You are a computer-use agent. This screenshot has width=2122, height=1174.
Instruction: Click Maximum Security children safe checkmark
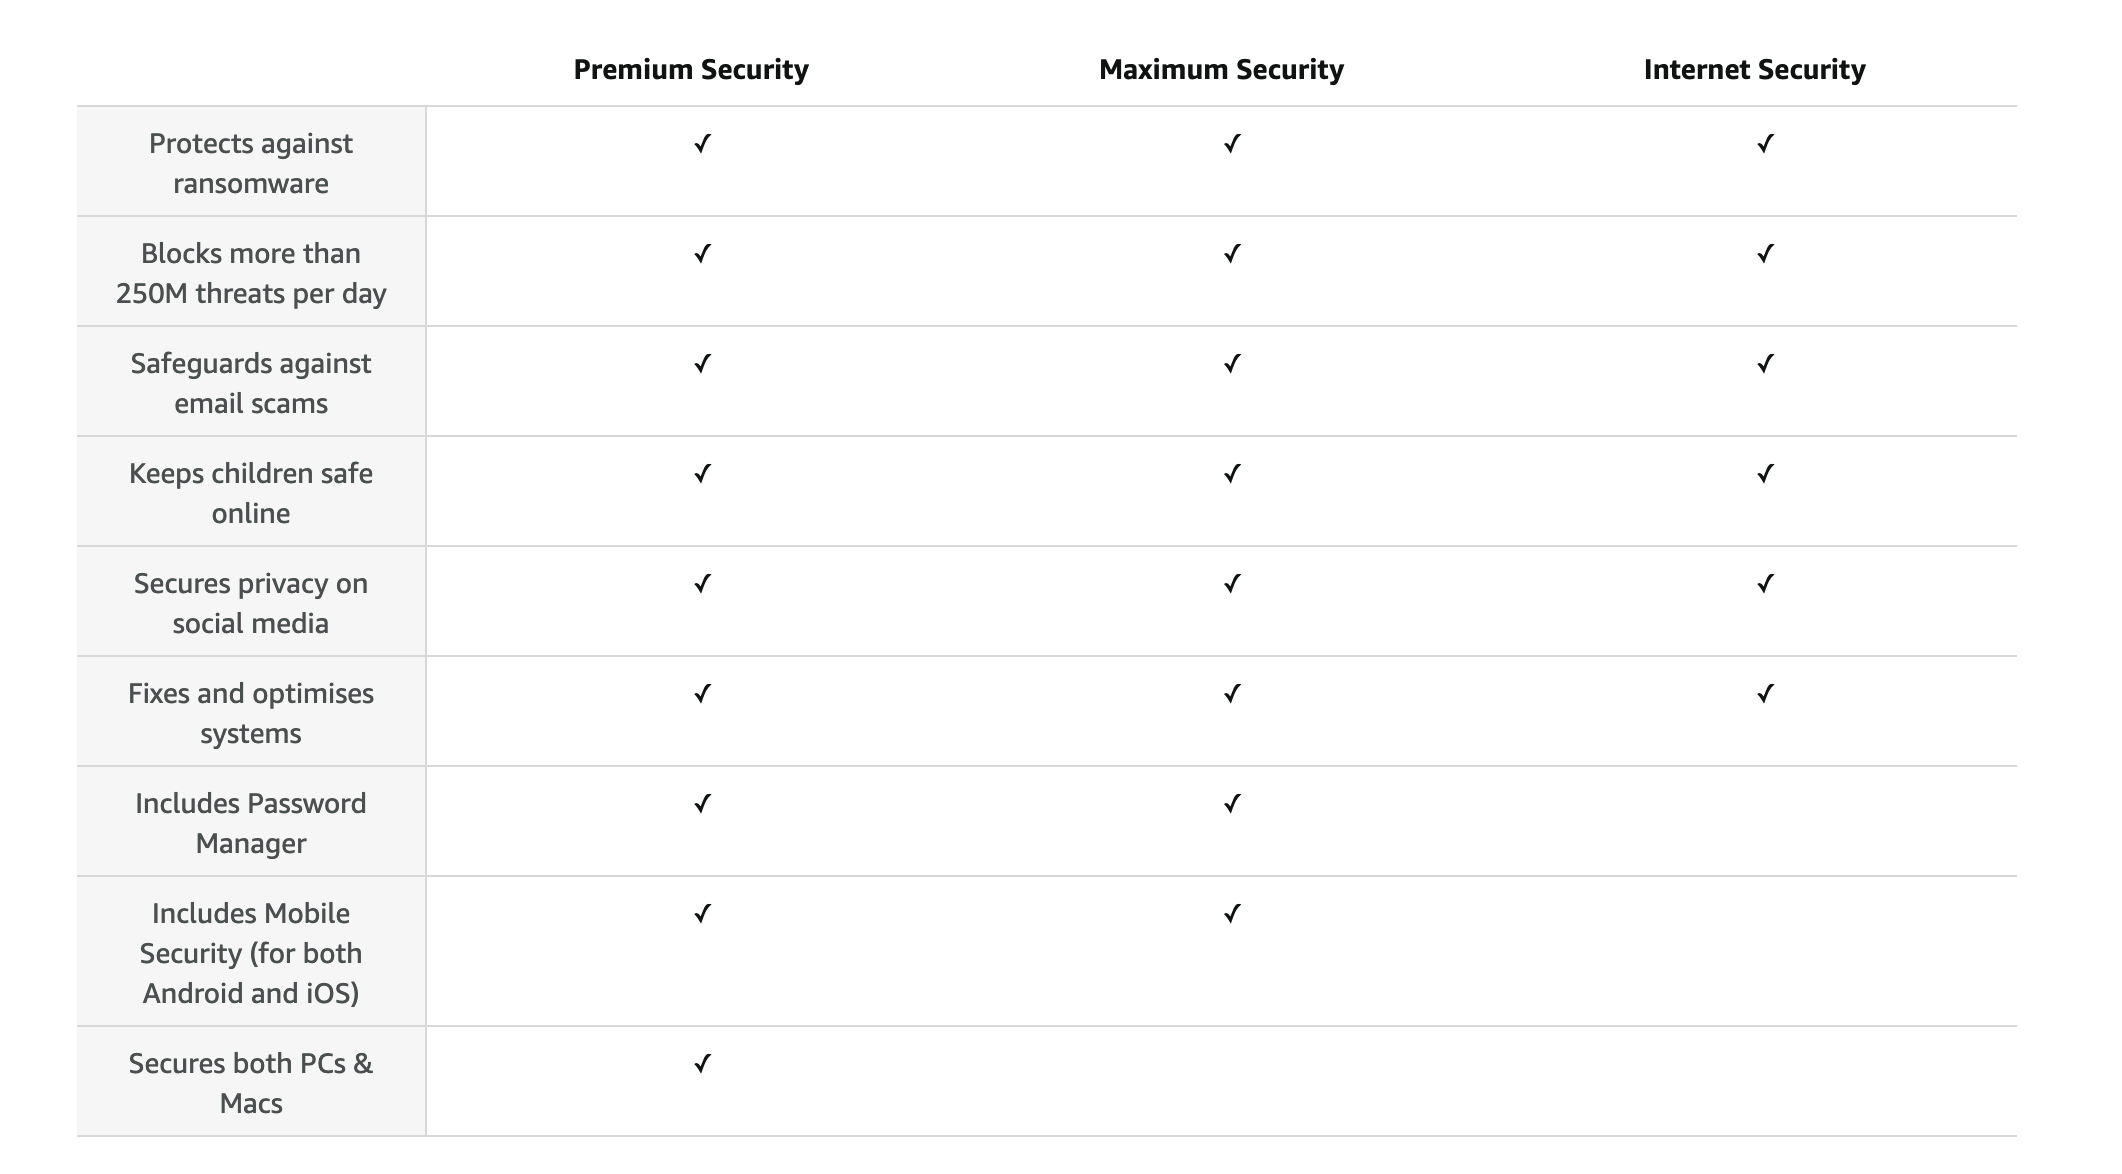point(1232,474)
